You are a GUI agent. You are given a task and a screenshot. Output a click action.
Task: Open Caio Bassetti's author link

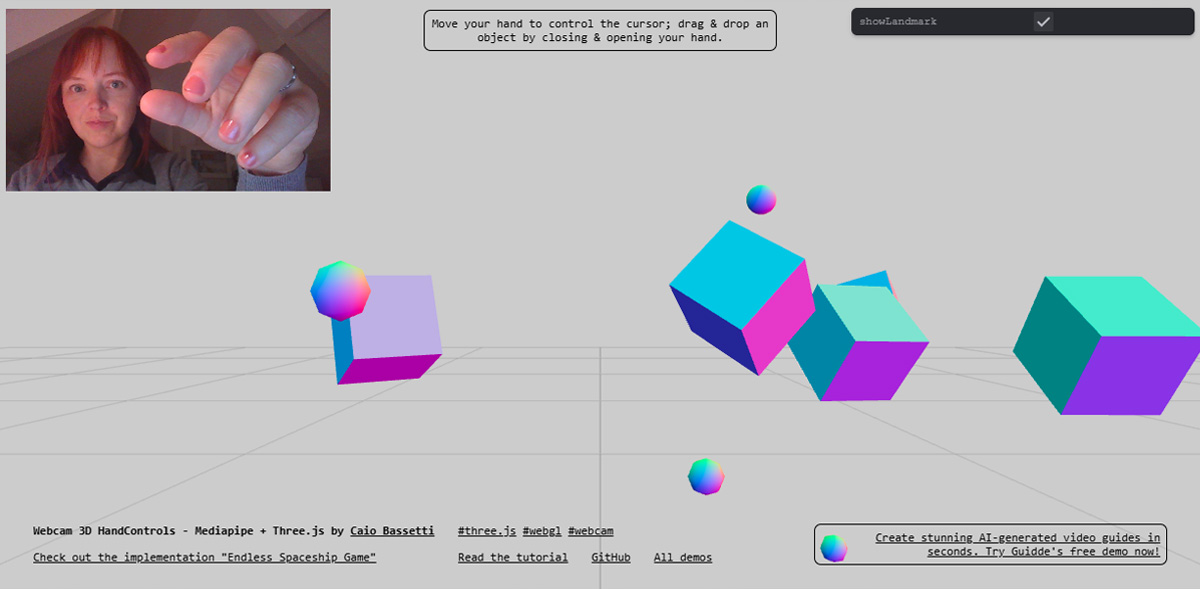tap(392, 531)
